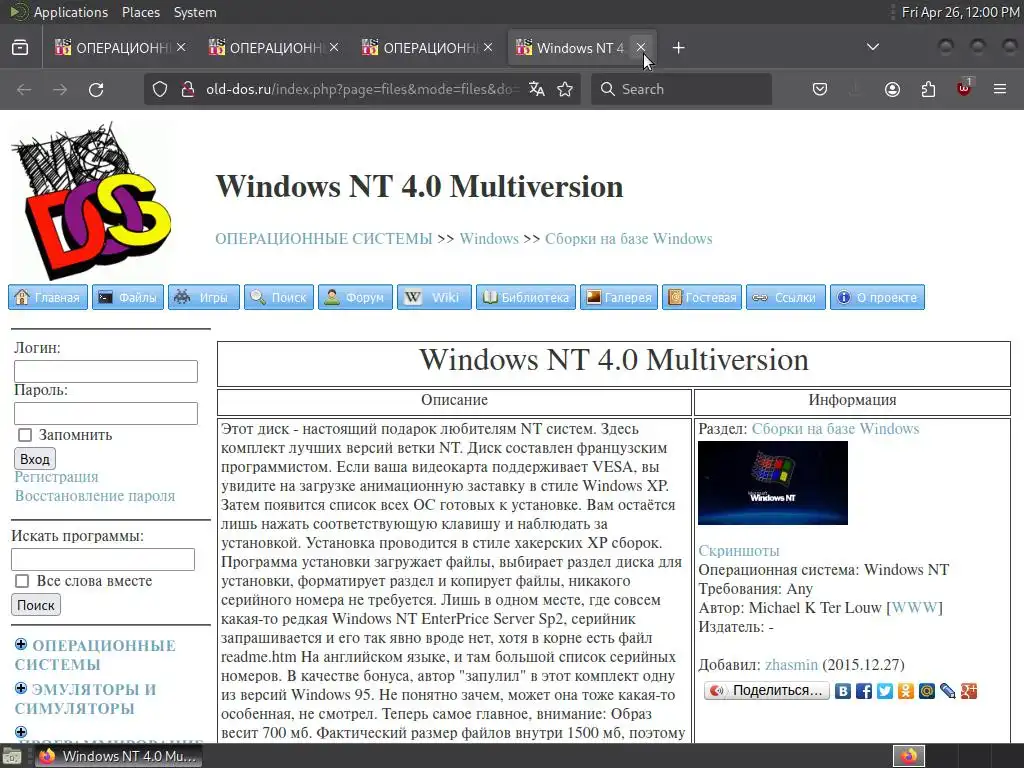The height and width of the screenshot is (768, 1024).
Task: Bookmark this page with the star
Action: tap(566, 89)
